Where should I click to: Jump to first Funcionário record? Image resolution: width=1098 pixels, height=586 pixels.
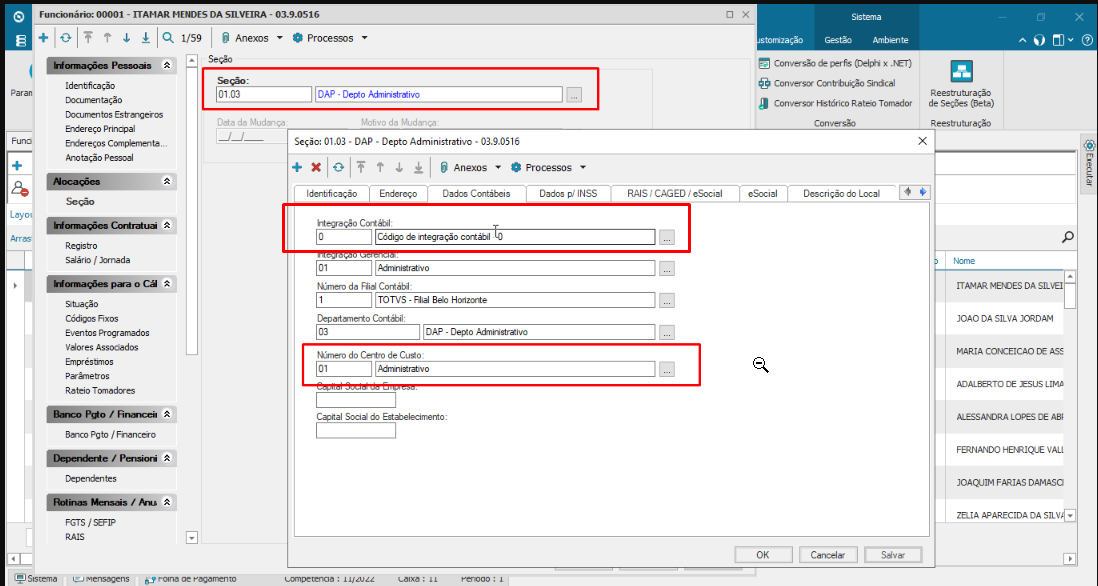click(88, 38)
